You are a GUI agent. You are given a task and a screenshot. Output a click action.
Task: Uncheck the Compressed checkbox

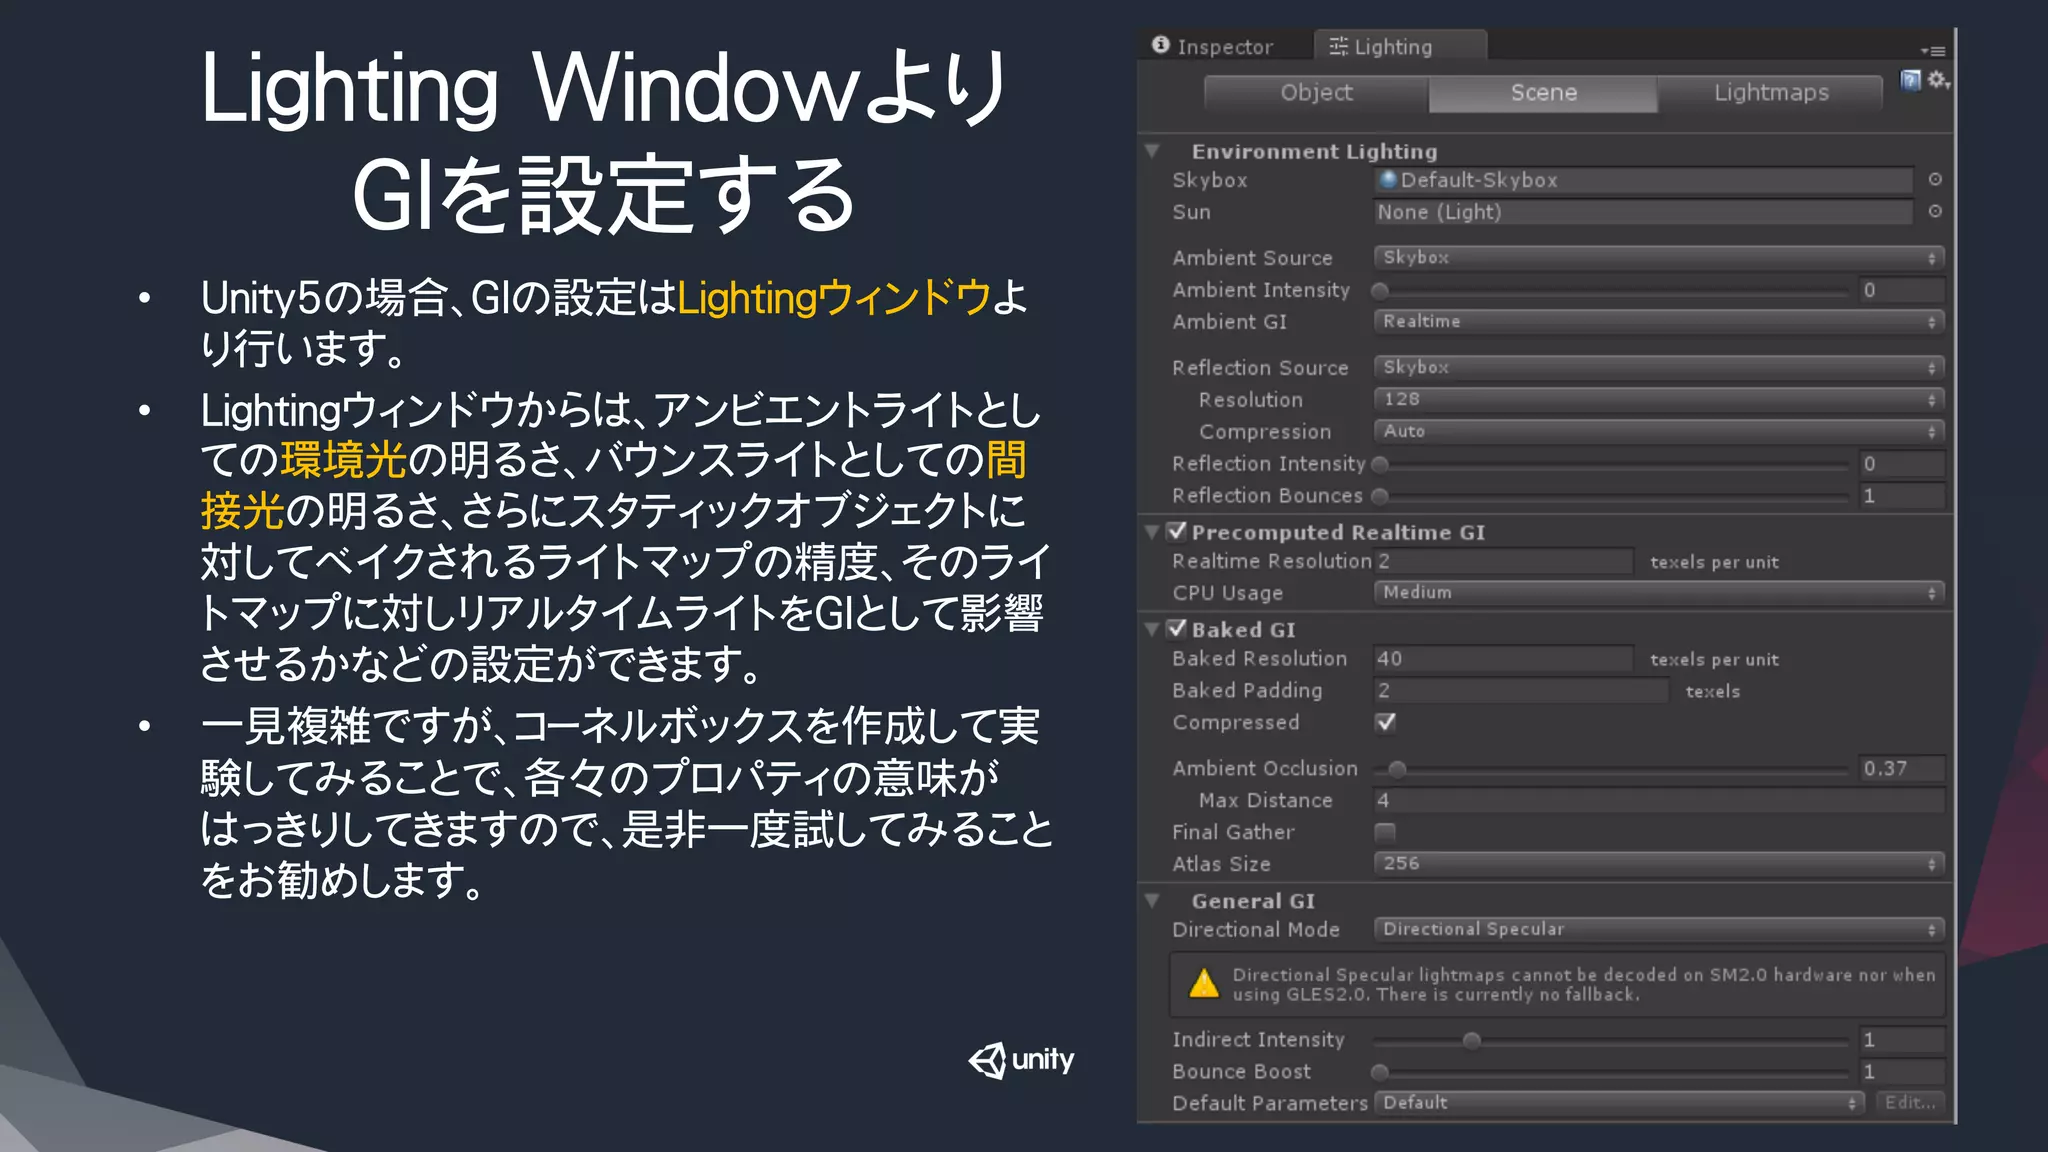pos(1386,722)
